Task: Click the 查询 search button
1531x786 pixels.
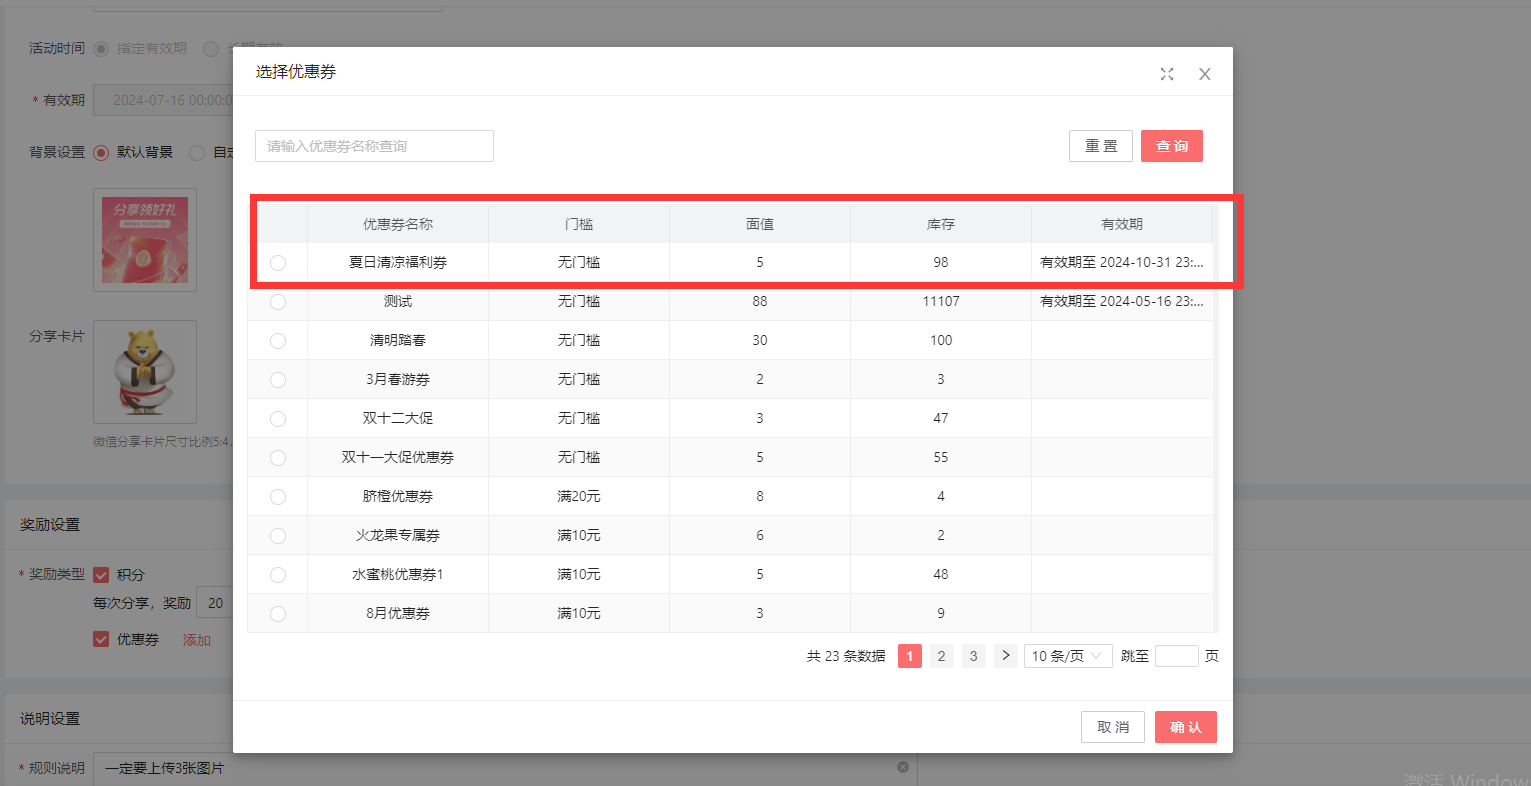Action: [x=1171, y=146]
